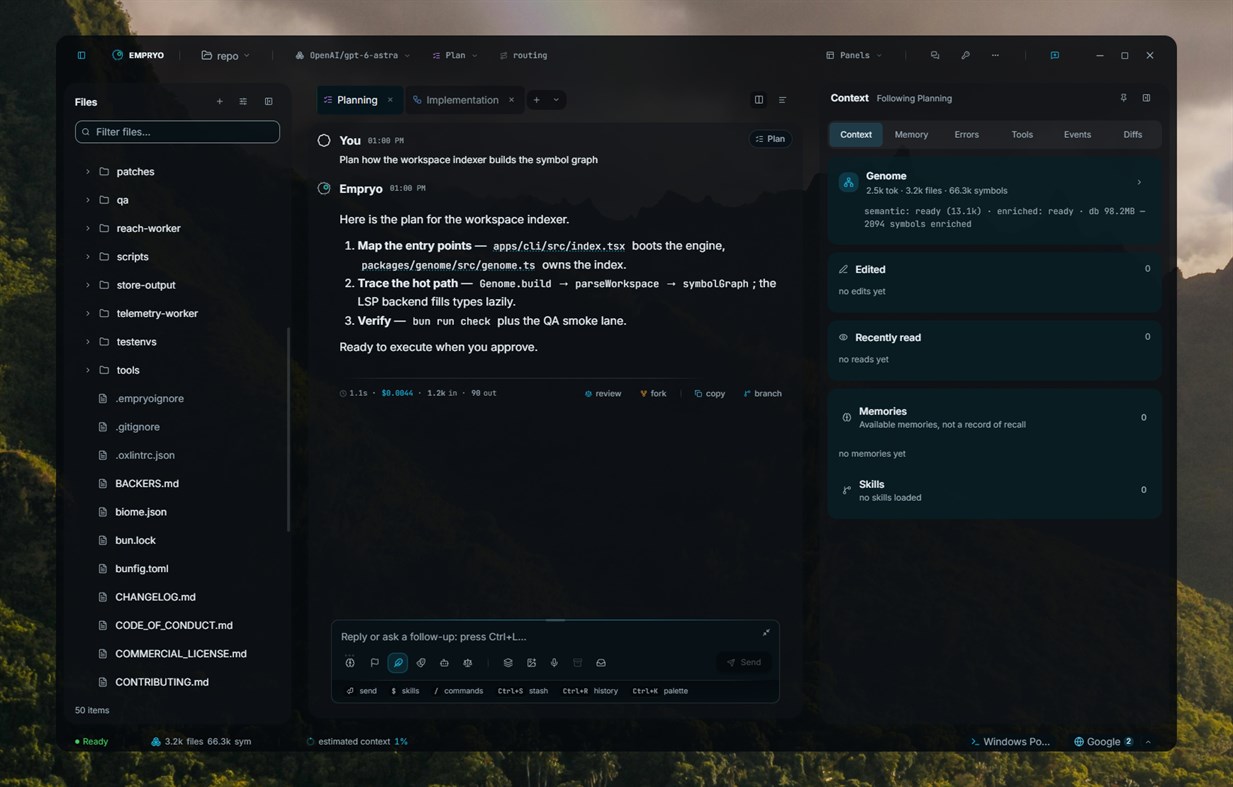Click the balance scales icon in composer
The image size is (1233, 787).
[x=468, y=662]
